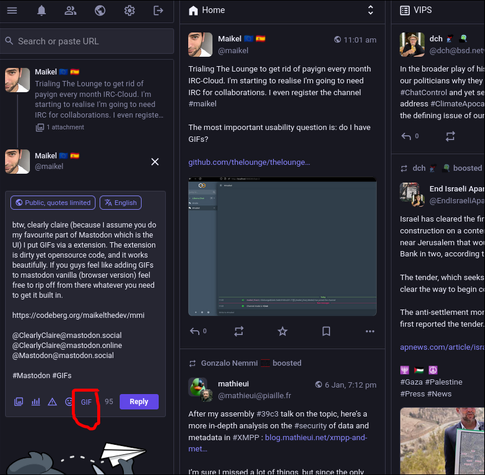The image size is (485, 475).
Task: Open the federated timeline globe icon
Action: (100, 11)
